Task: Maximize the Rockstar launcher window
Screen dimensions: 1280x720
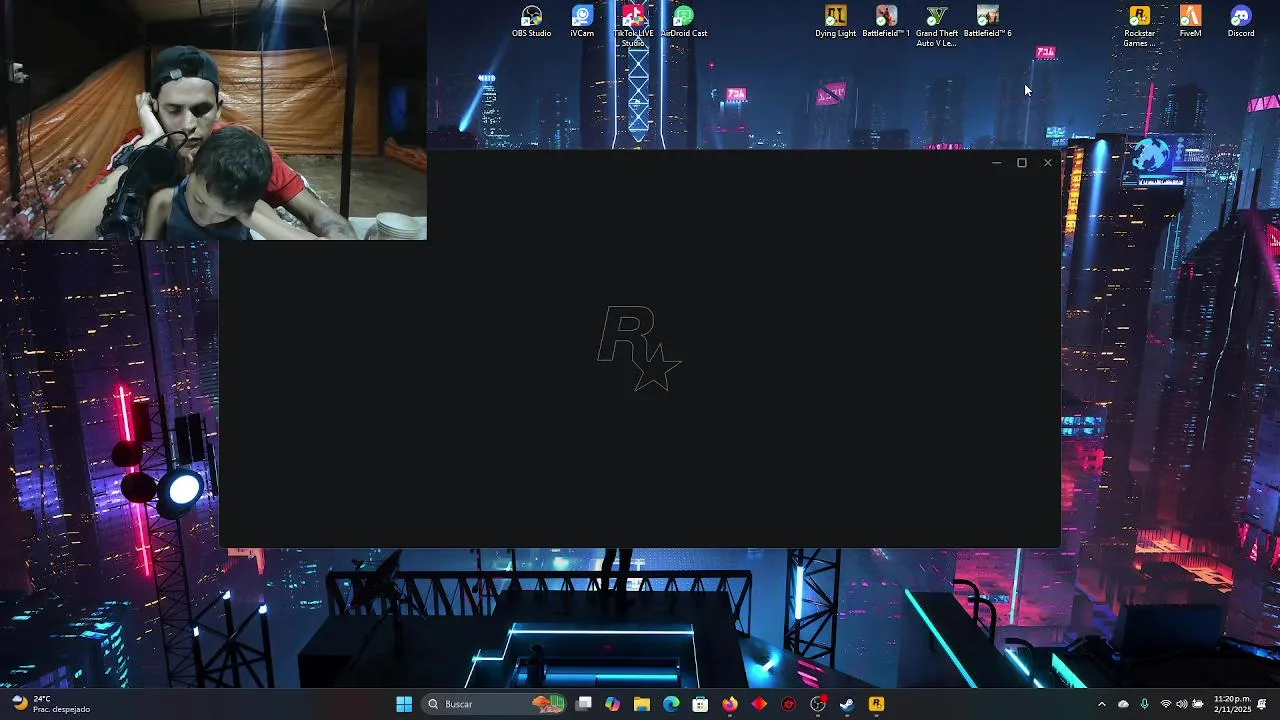Action: 1022,163
